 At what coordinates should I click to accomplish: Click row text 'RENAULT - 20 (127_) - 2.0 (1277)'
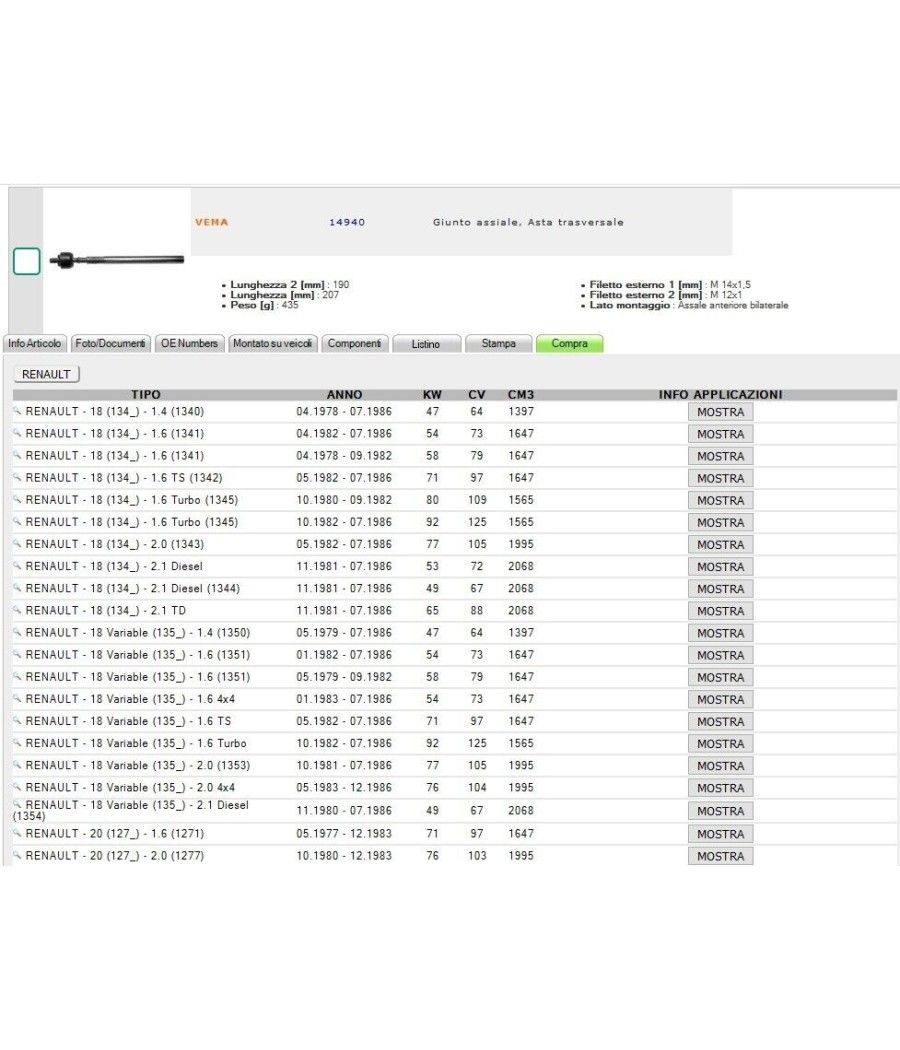pos(115,855)
